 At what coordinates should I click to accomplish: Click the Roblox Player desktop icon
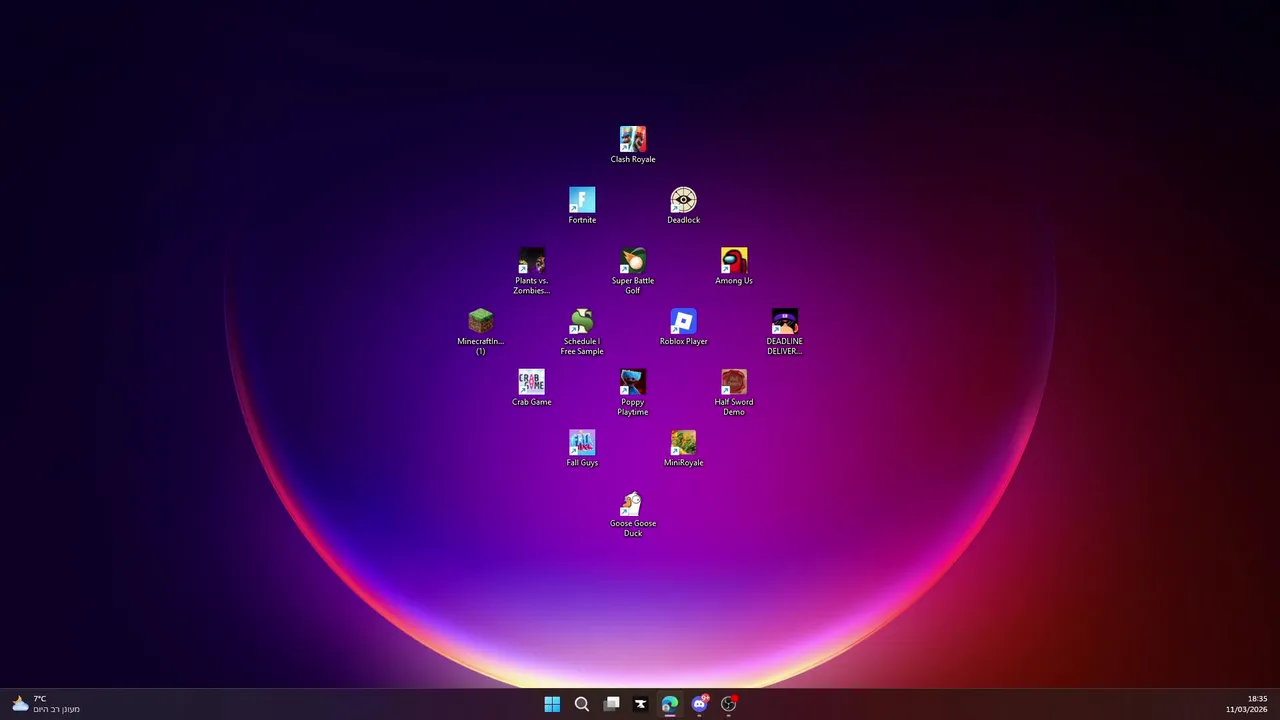(683, 327)
